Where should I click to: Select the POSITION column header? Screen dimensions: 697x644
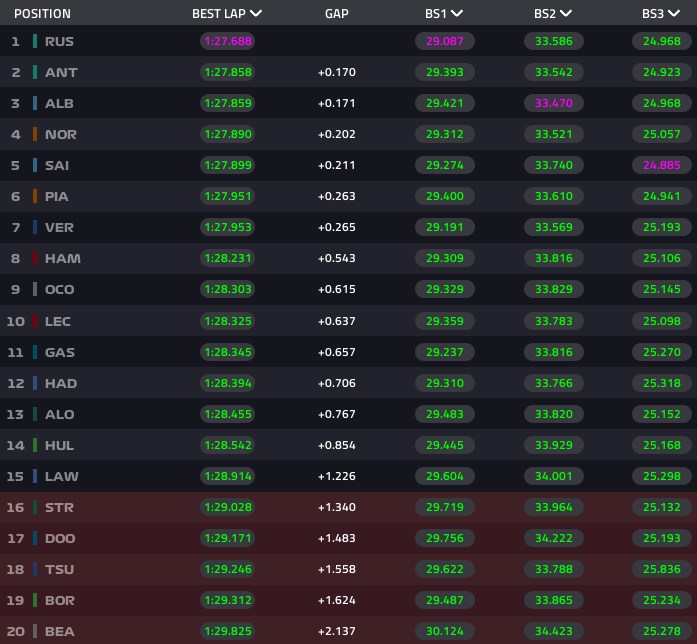[42, 14]
